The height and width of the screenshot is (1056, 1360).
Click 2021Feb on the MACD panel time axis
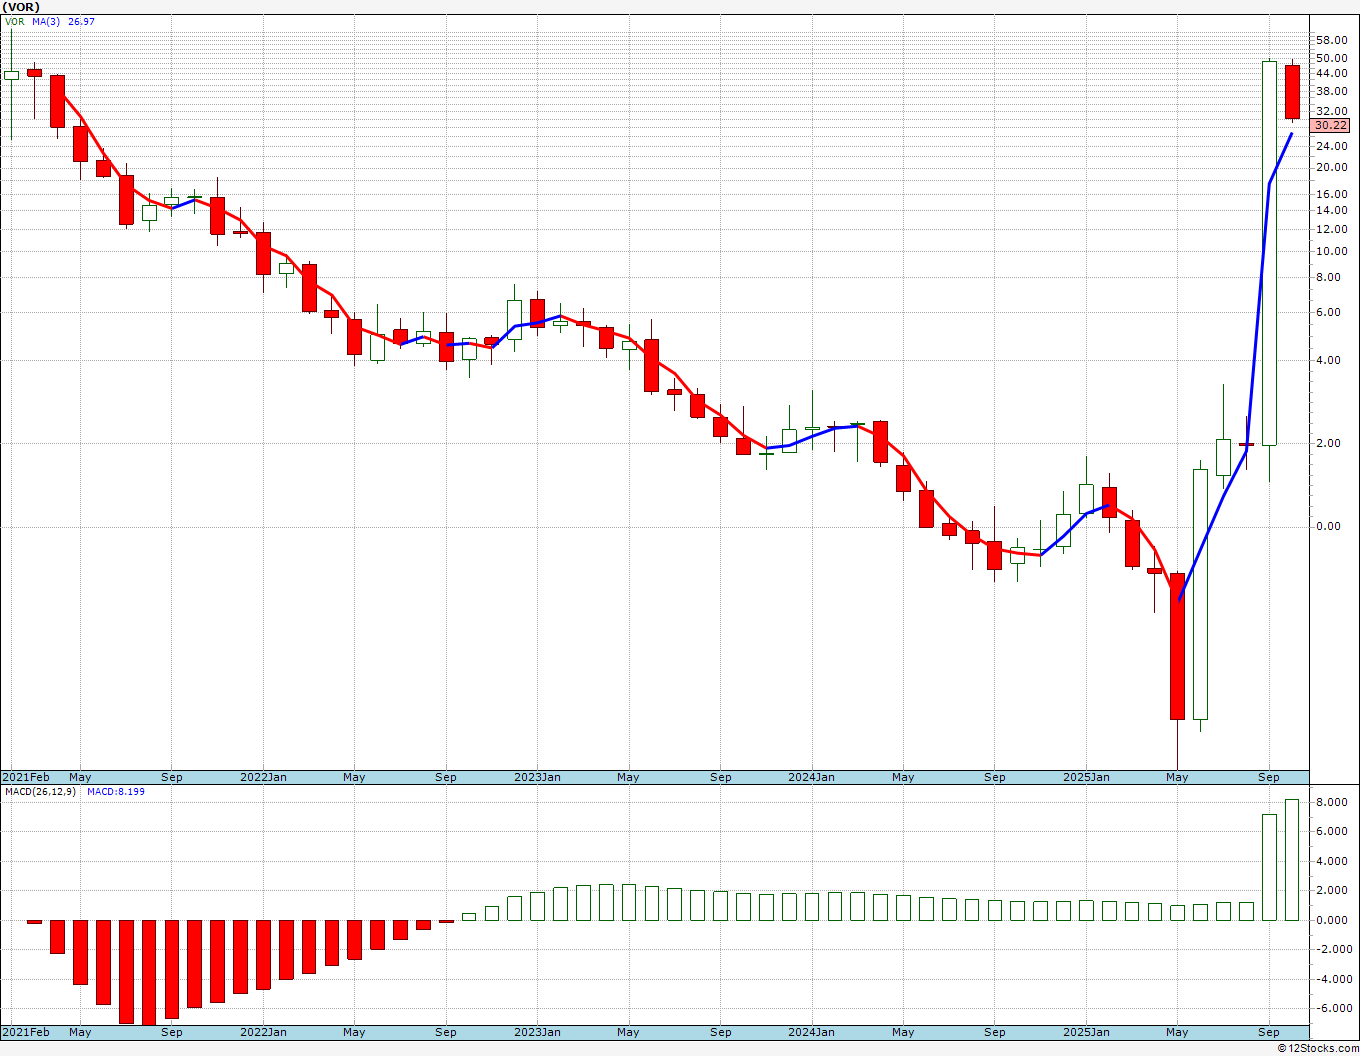[x=26, y=1032]
